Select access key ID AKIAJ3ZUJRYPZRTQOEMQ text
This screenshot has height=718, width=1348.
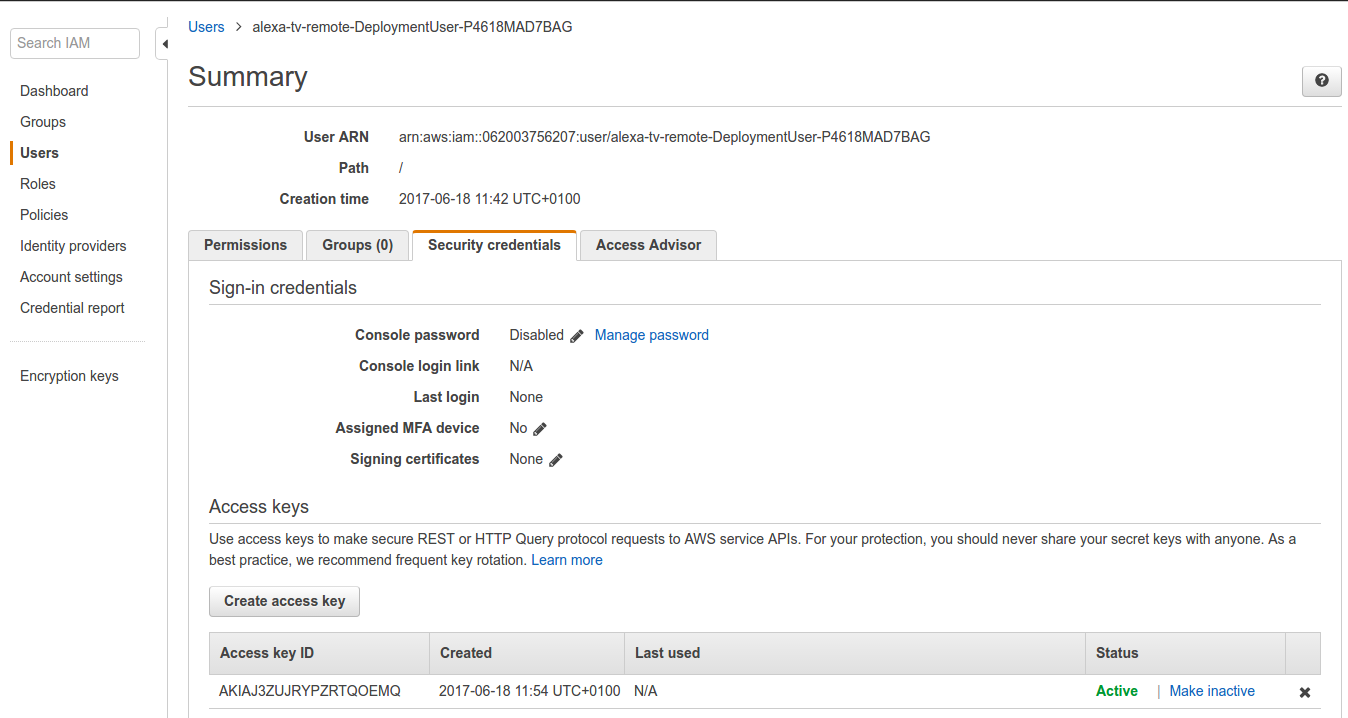point(310,691)
